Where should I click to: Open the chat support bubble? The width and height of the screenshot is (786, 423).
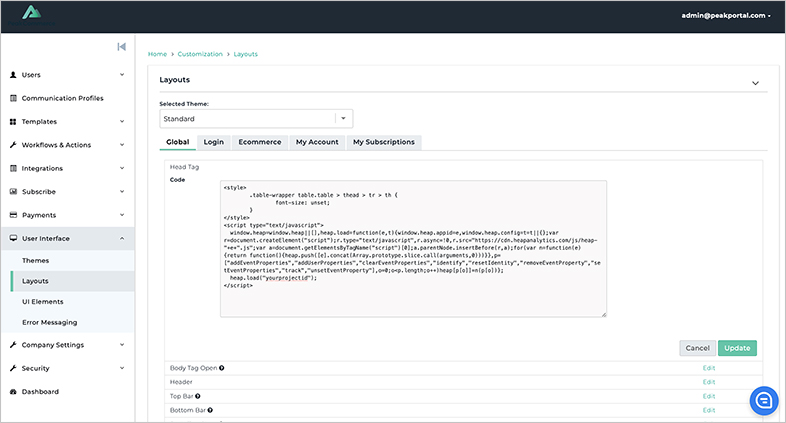click(765, 399)
